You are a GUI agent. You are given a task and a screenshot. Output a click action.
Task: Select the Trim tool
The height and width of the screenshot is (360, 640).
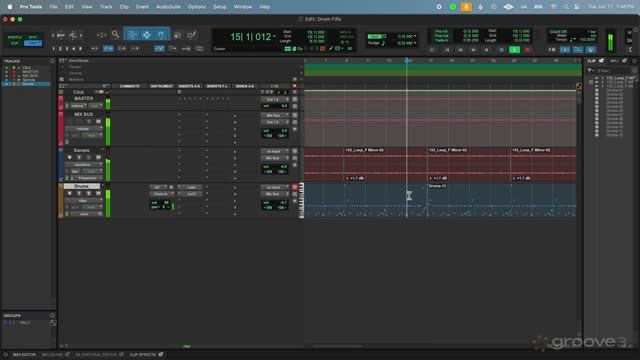pyautogui.click(x=132, y=35)
